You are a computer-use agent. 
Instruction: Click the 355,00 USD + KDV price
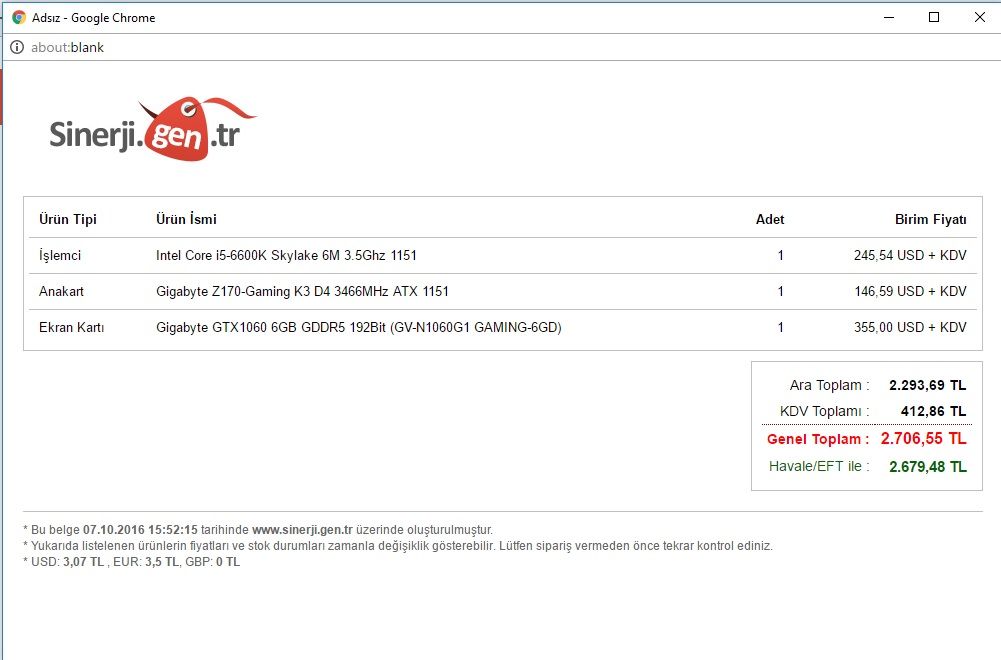click(910, 327)
